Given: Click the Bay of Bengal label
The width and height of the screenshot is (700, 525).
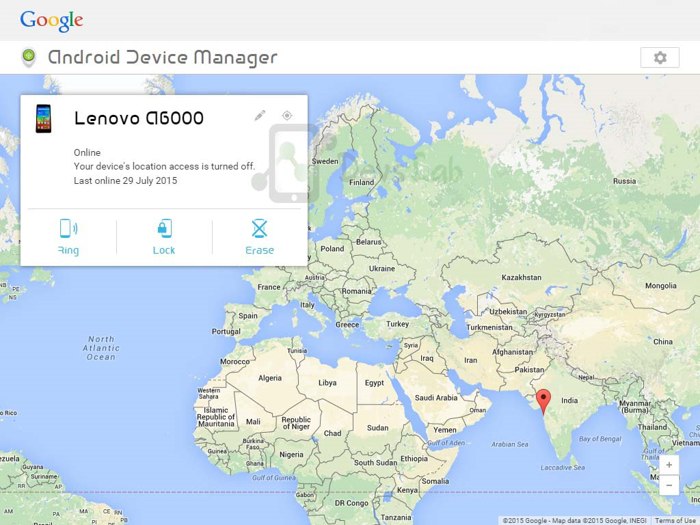Looking at the screenshot, I should click(600, 439).
